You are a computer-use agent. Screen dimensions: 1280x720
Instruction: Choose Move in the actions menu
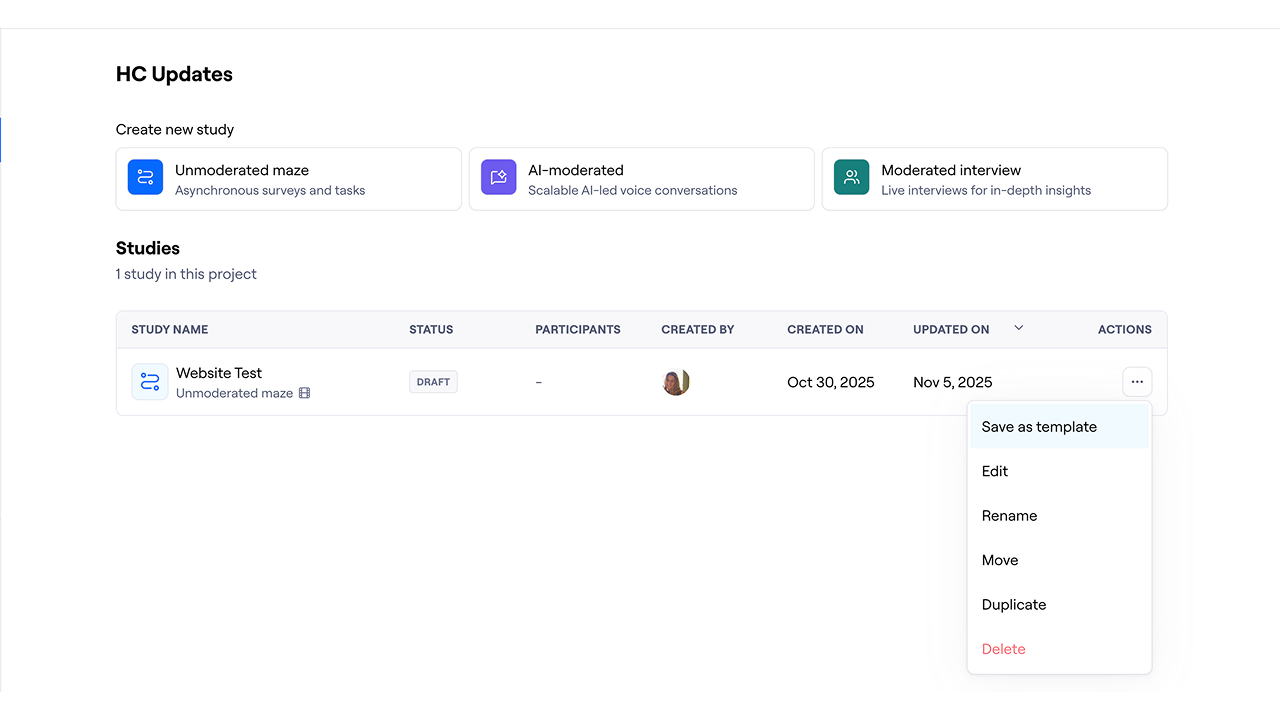coord(1000,560)
